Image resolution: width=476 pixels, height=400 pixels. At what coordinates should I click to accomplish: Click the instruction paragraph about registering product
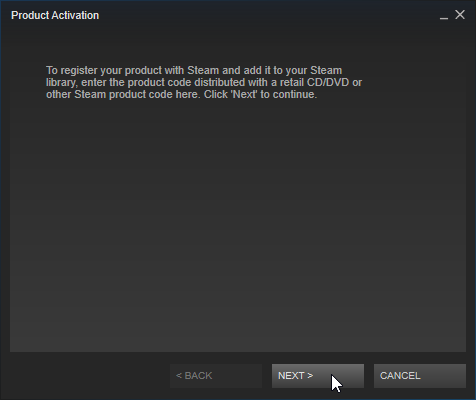click(204, 82)
